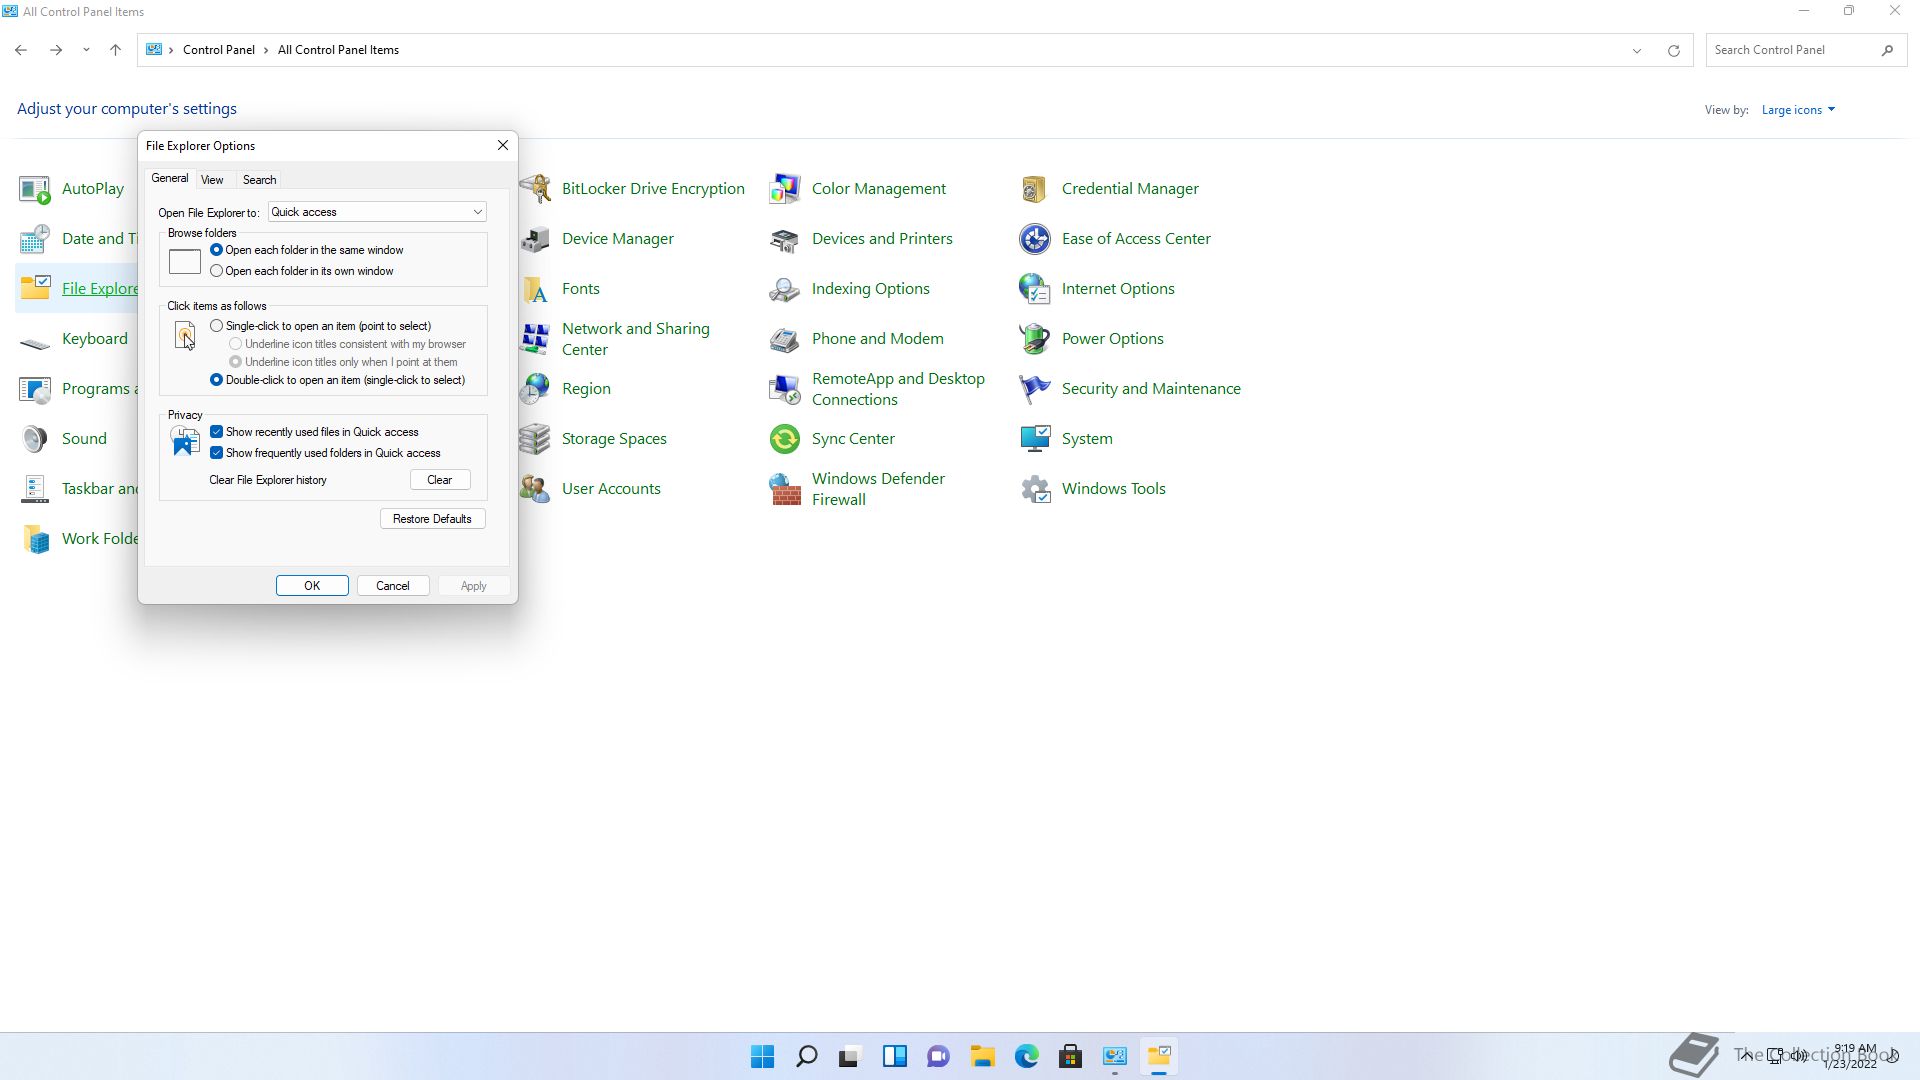Screen dimensions: 1920x1080
Task: Open Windows Defender Firewall icon
Action: [x=785, y=489]
